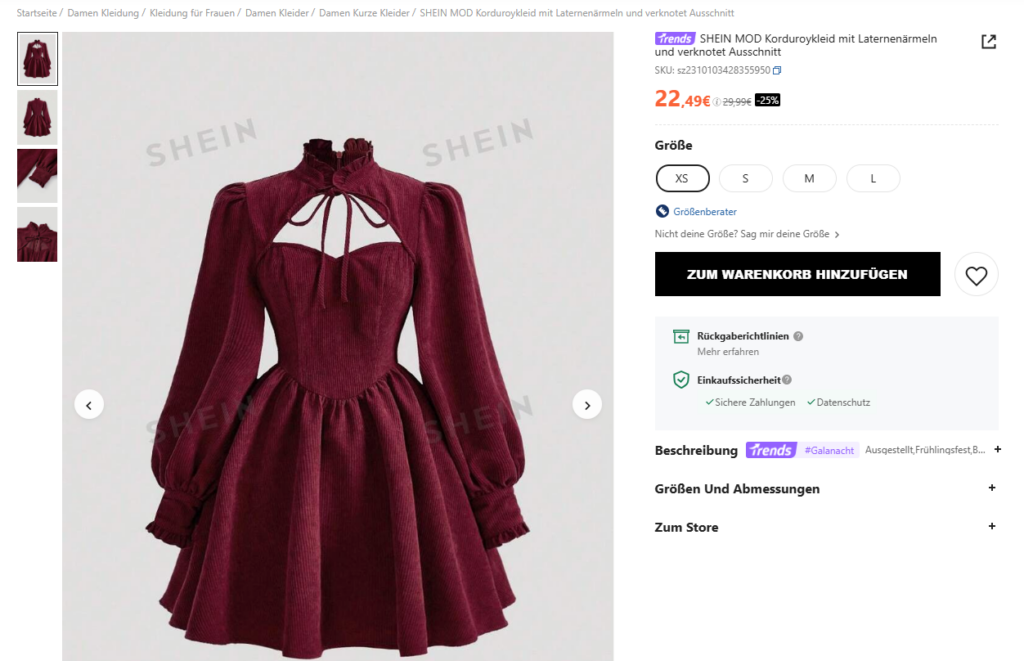Click the share icon beside product title
Screen dimensions: 1024x661
[989, 42]
